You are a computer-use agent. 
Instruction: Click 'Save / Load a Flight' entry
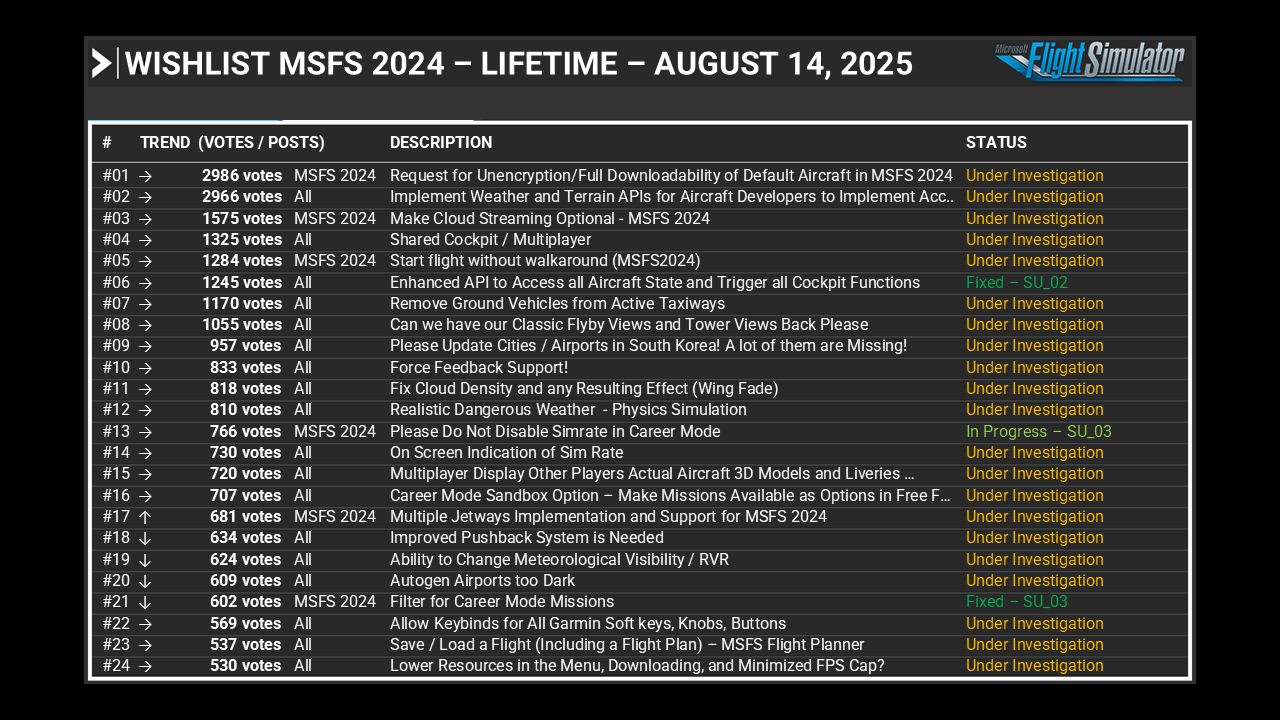pyautogui.click(x=627, y=645)
